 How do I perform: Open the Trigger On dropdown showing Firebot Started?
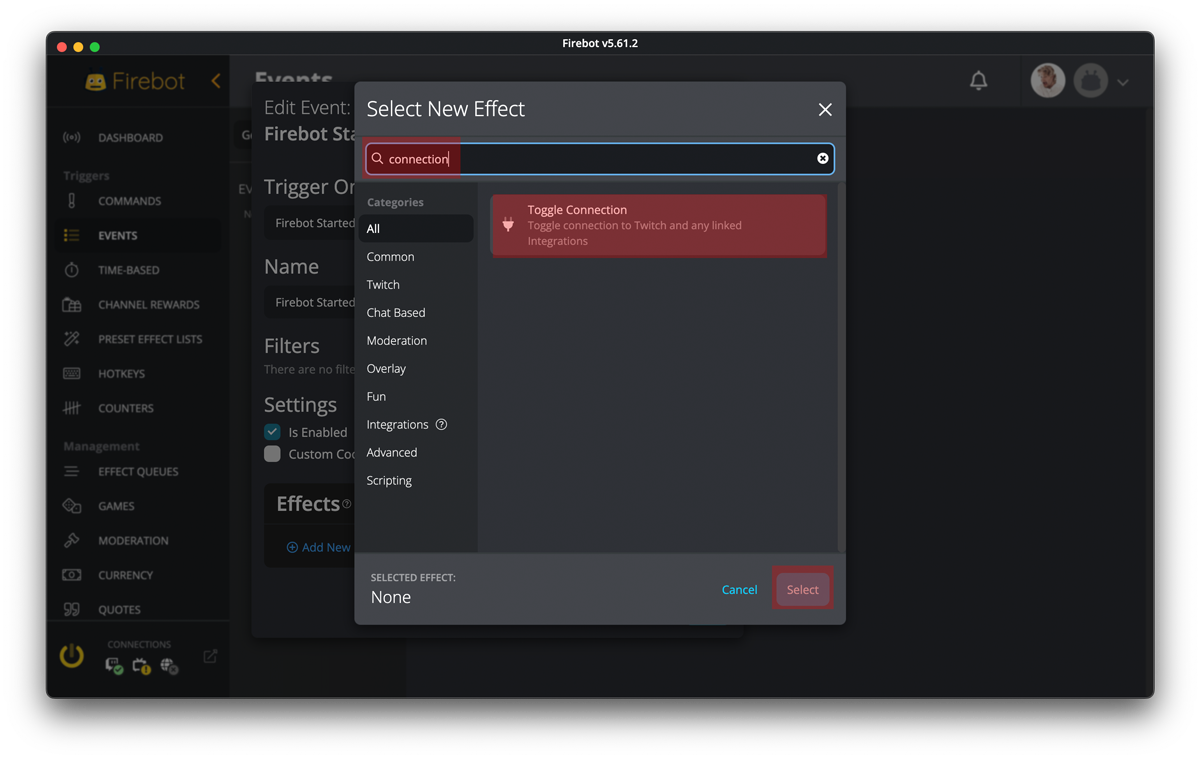point(310,223)
